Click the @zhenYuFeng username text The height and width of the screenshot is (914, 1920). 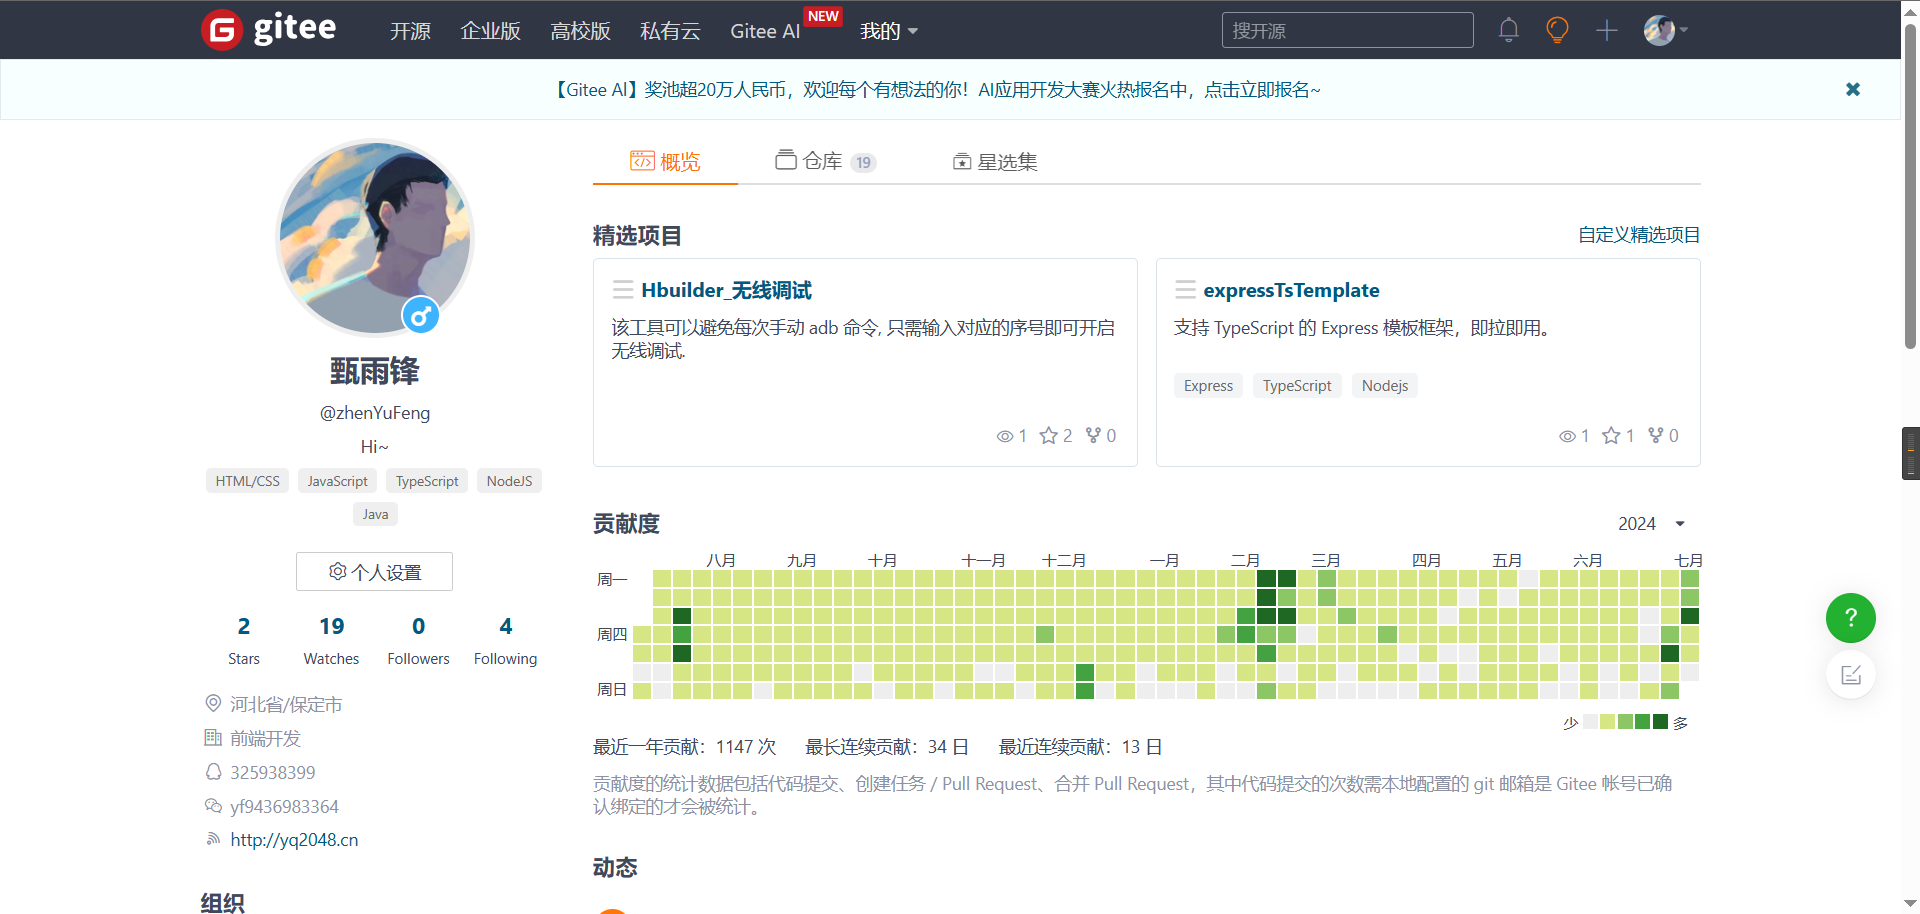(x=375, y=413)
